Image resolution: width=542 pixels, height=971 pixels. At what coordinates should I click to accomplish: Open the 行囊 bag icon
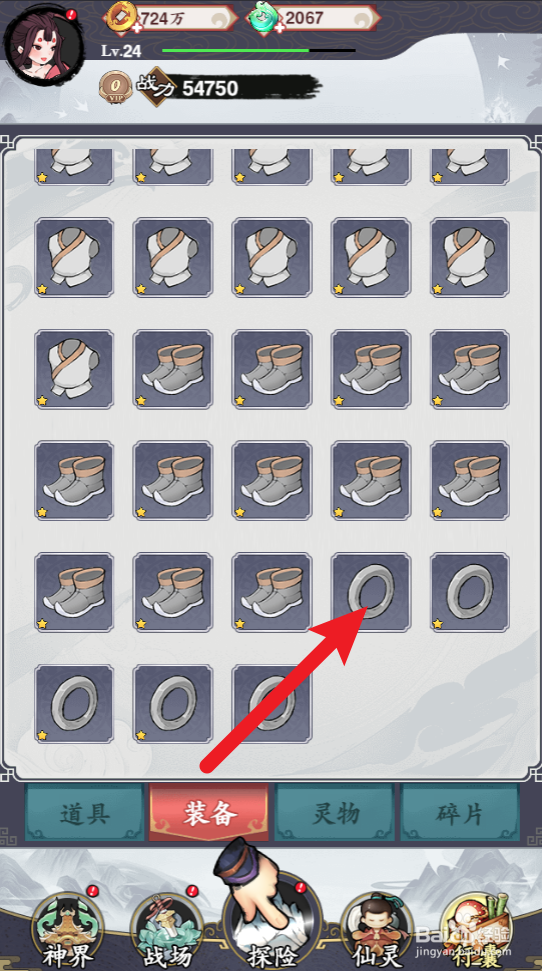476,929
